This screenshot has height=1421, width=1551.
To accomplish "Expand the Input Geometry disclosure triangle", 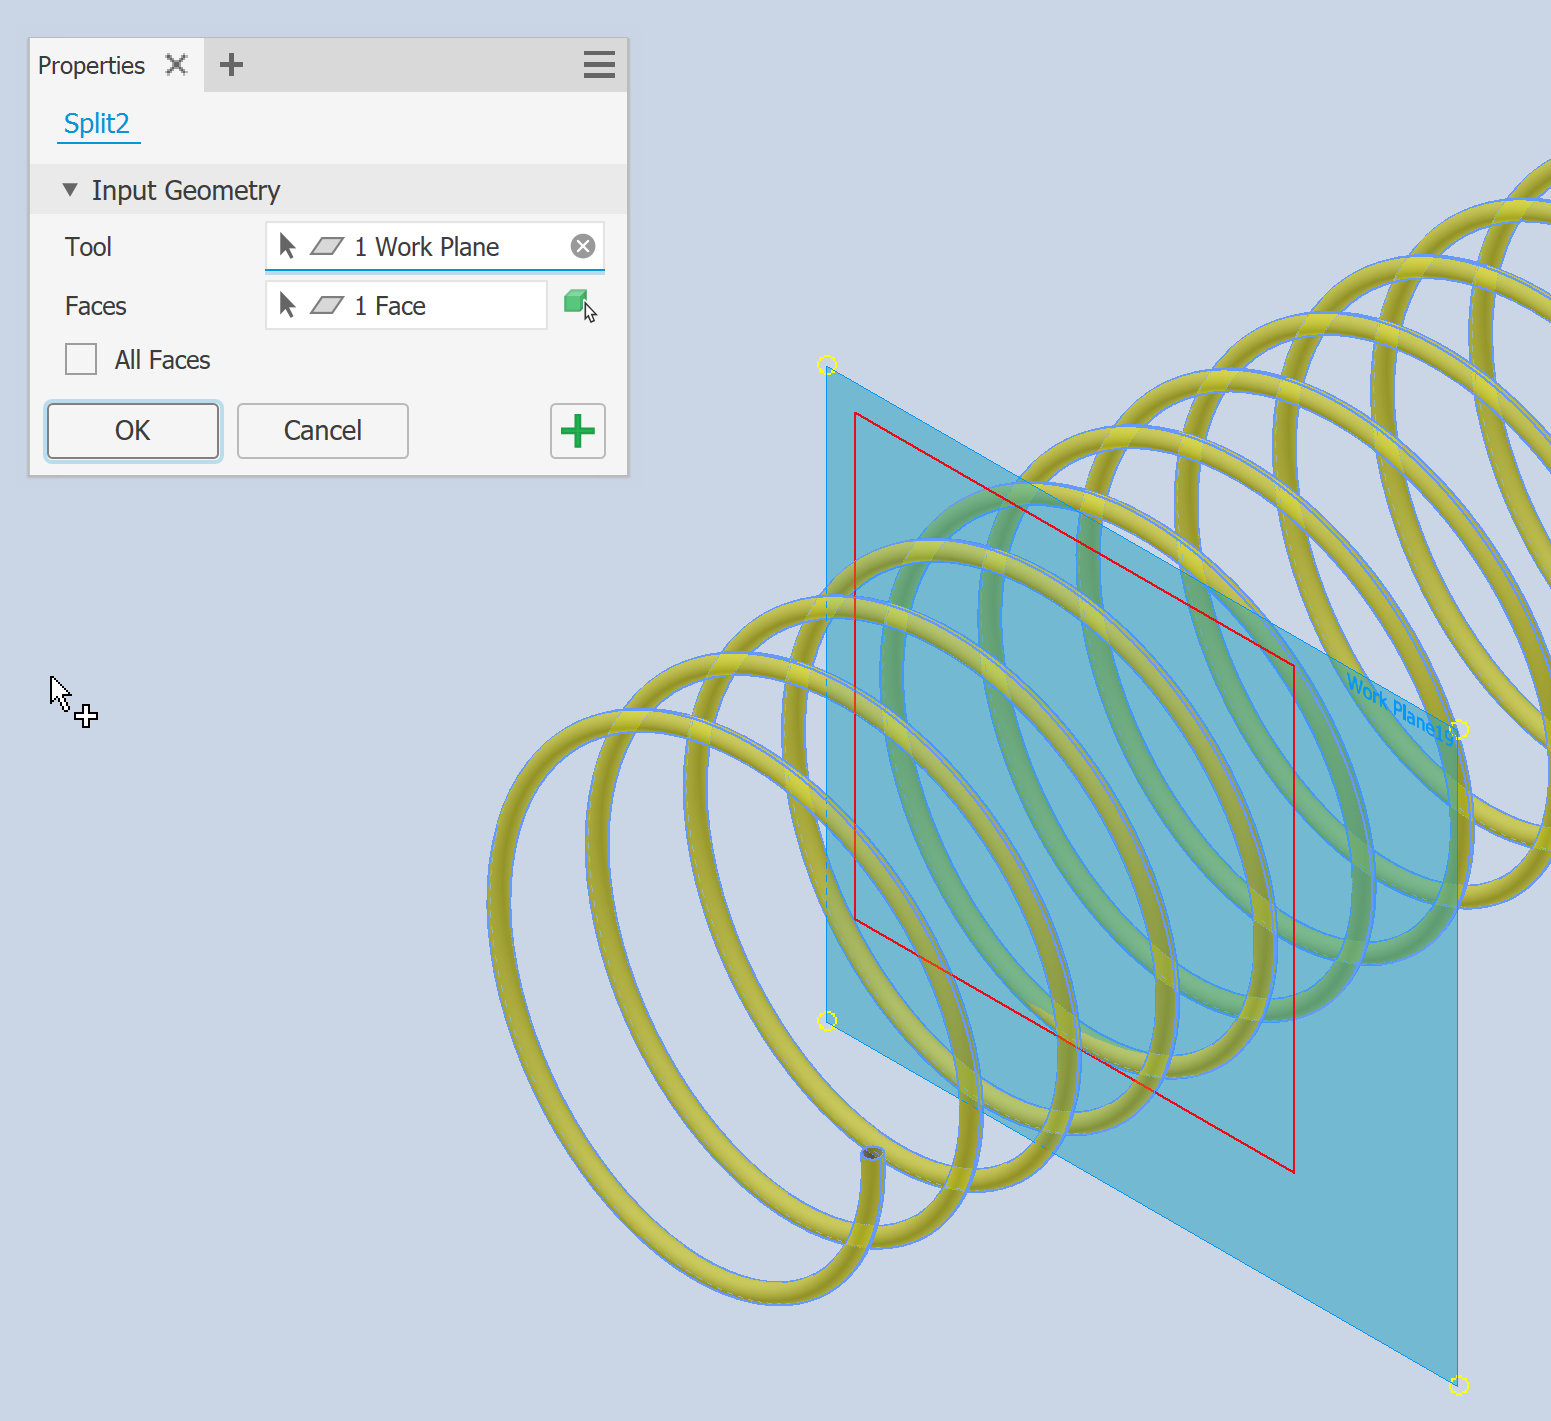I will (x=69, y=189).
